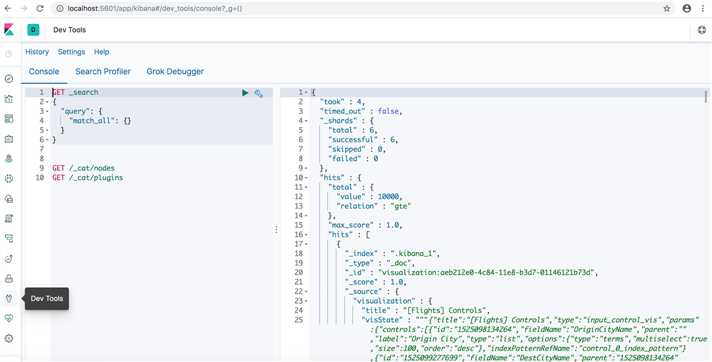712x362 pixels.
Task: Click the "took" : 4 response line
Action: pyautogui.click(x=342, y=102)
